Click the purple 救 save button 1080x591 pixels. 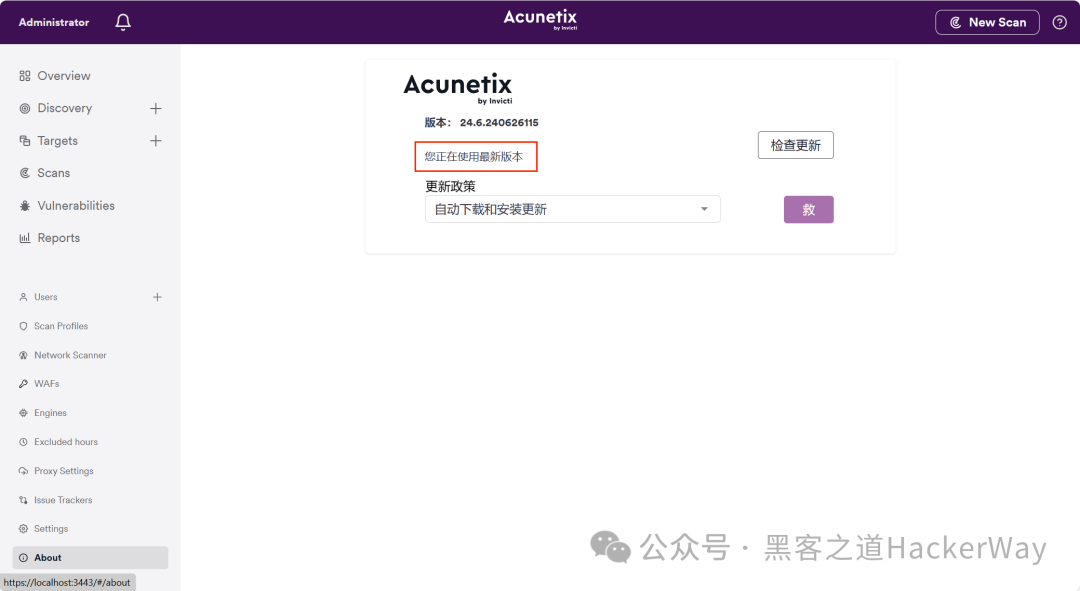click(x=809, y=209)
